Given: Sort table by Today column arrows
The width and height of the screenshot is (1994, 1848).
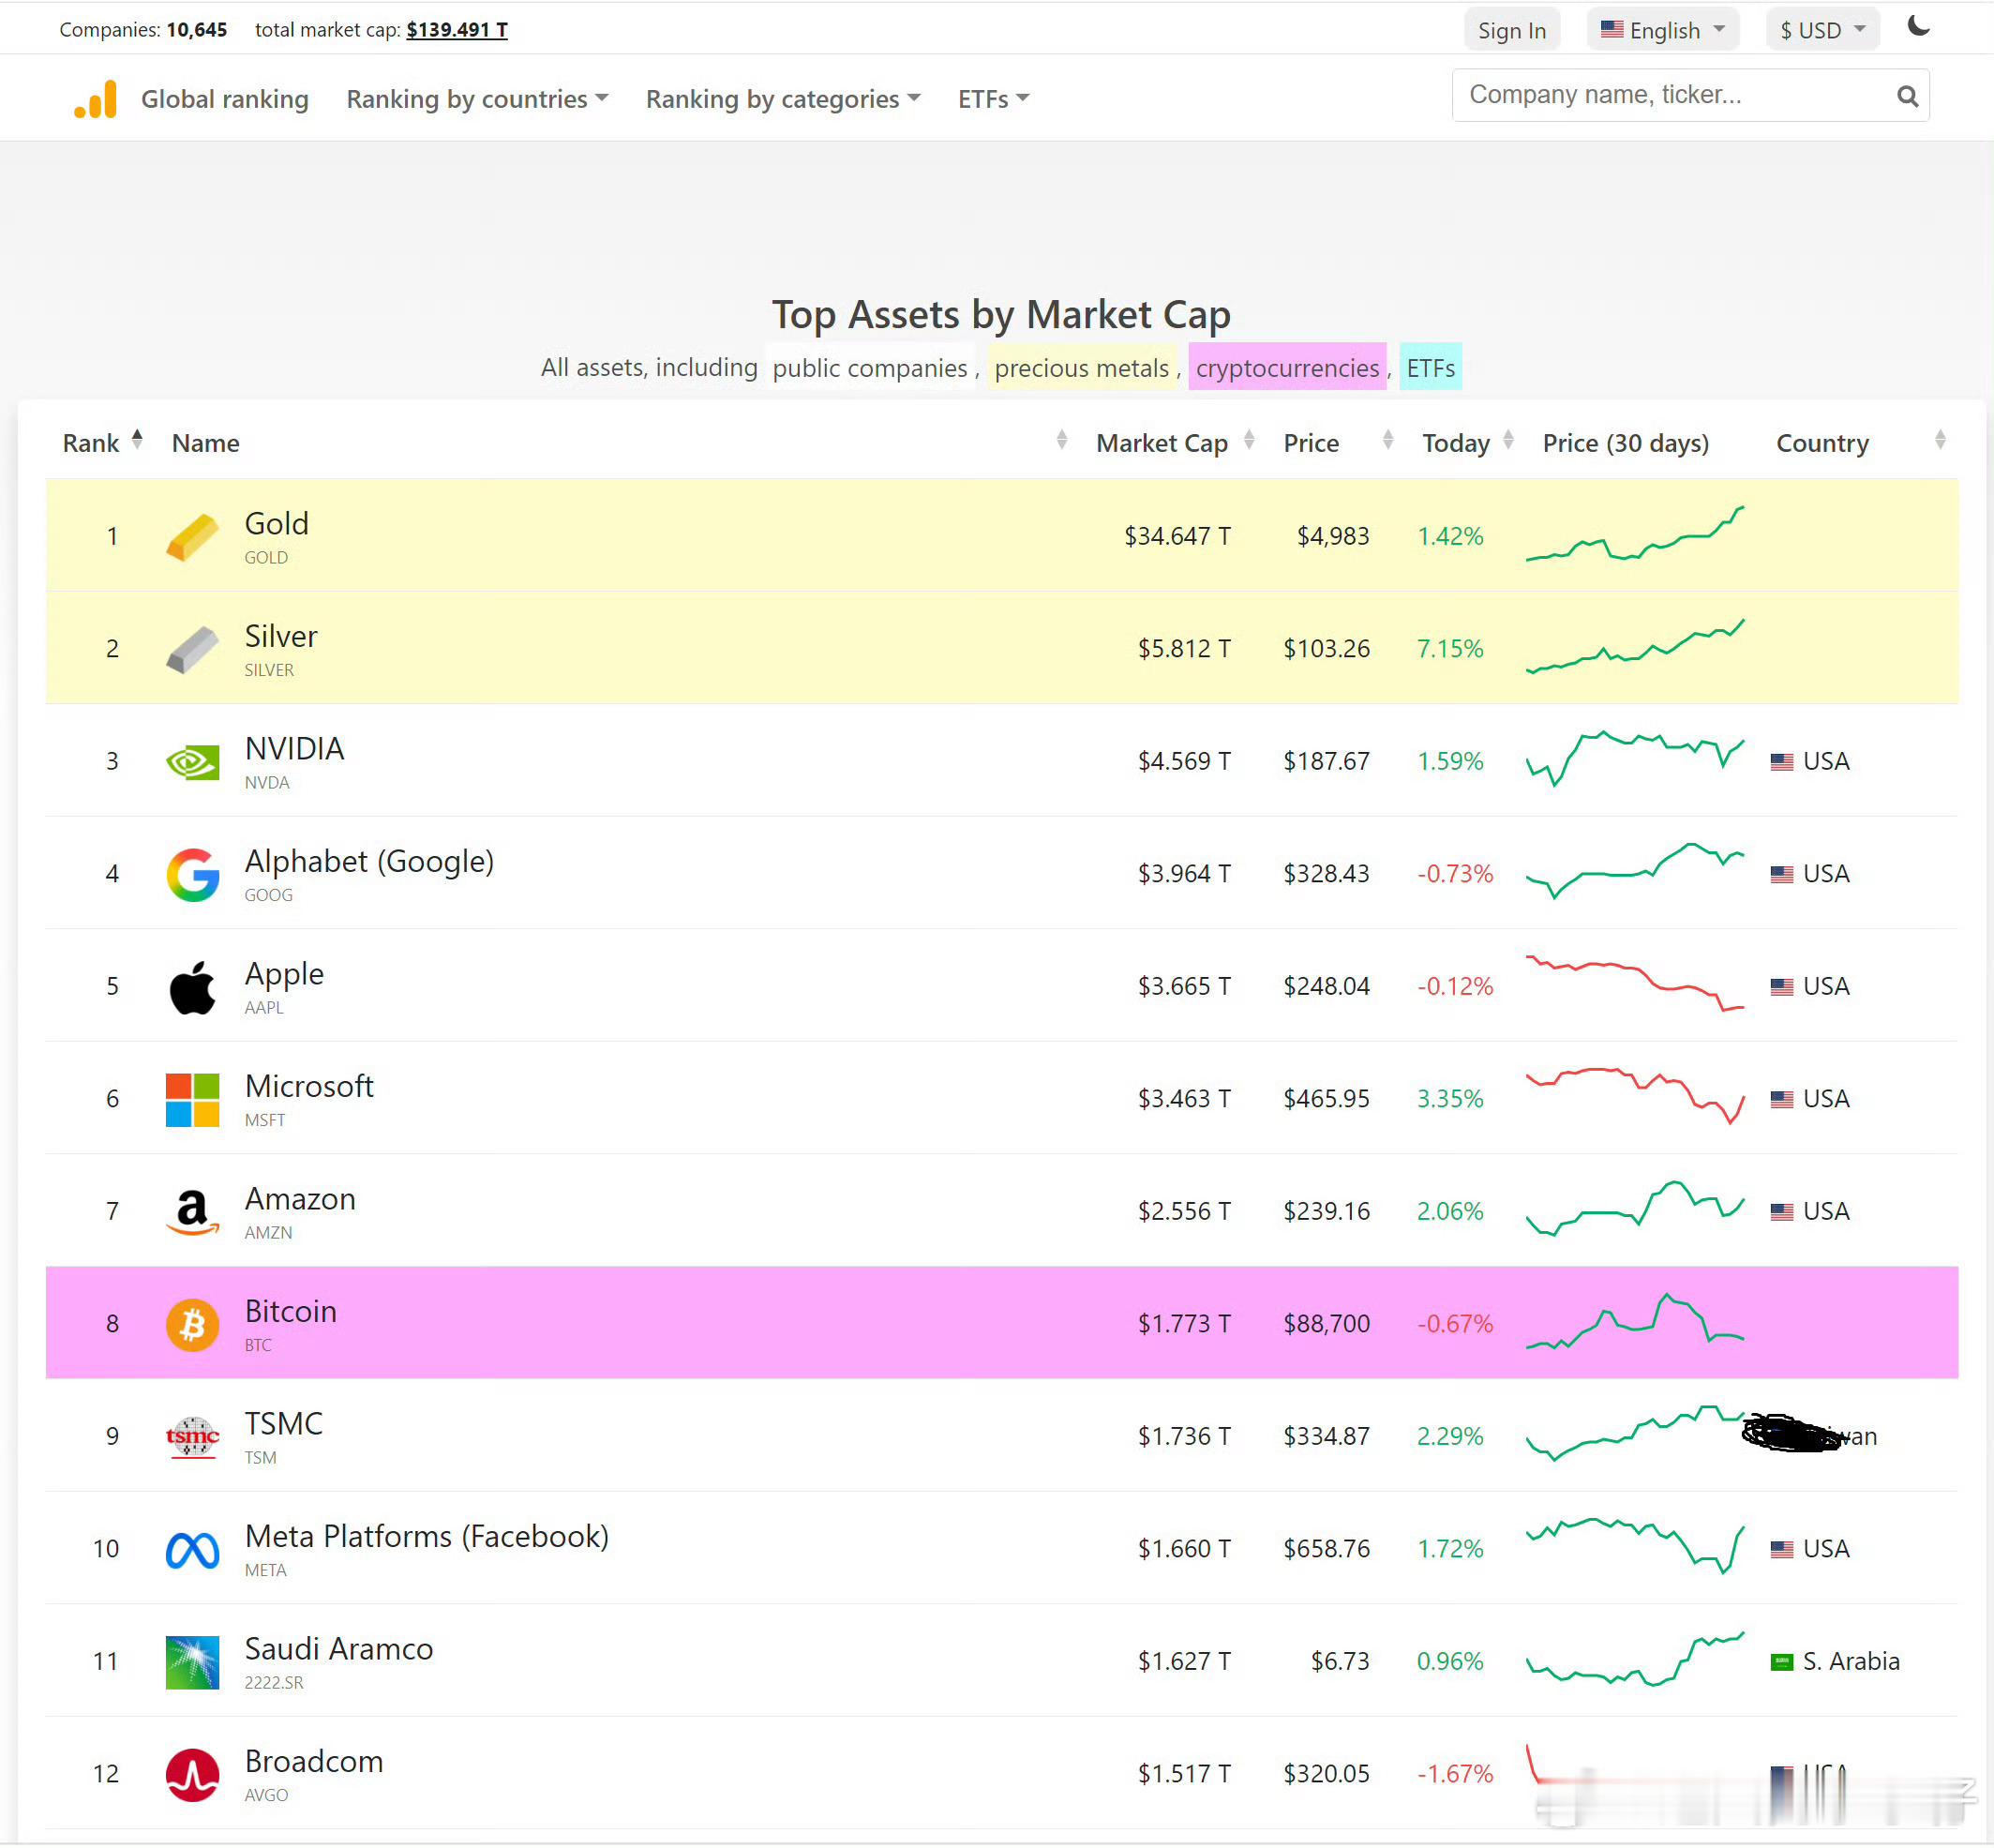Looking at the screenshot, I should (x=1508, y=440).
